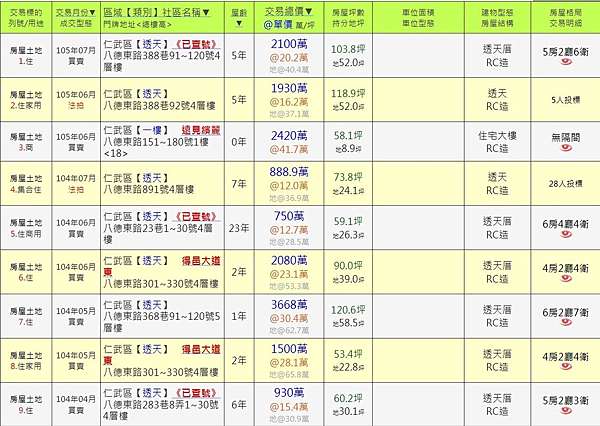Click 一樓 category in 2420萬 row
This screenshot has width=600, height=426.
click(x=152, y=130)
